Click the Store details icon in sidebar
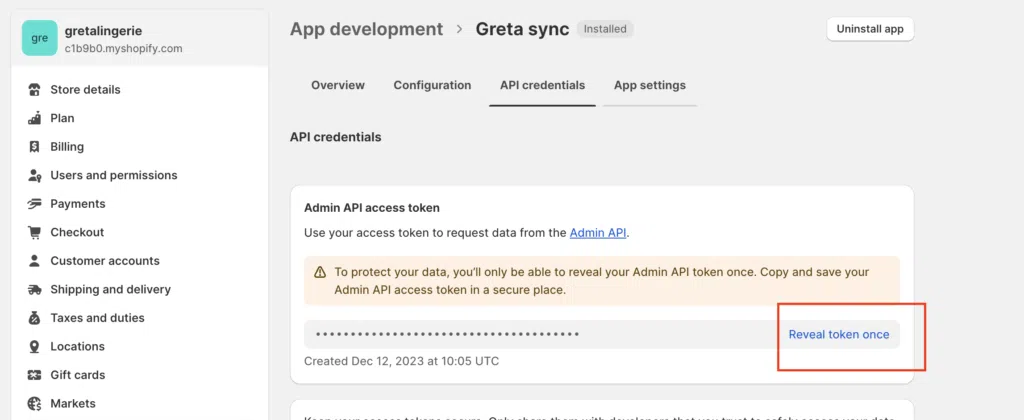The image size is (1024, 420). point(33,90)
